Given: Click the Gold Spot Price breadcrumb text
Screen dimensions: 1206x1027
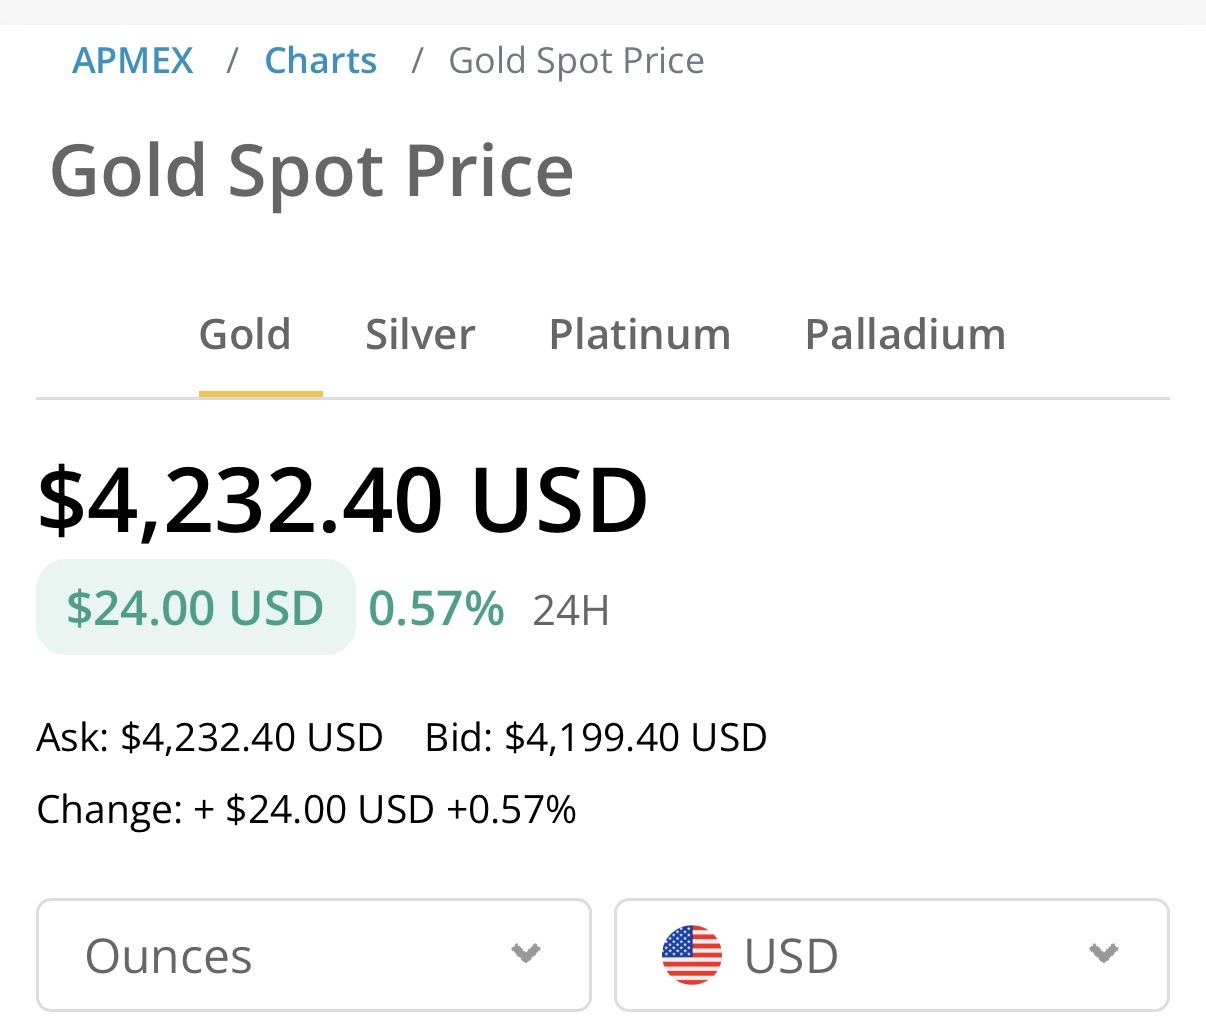Looking at the screenshot, I should 576,61.
